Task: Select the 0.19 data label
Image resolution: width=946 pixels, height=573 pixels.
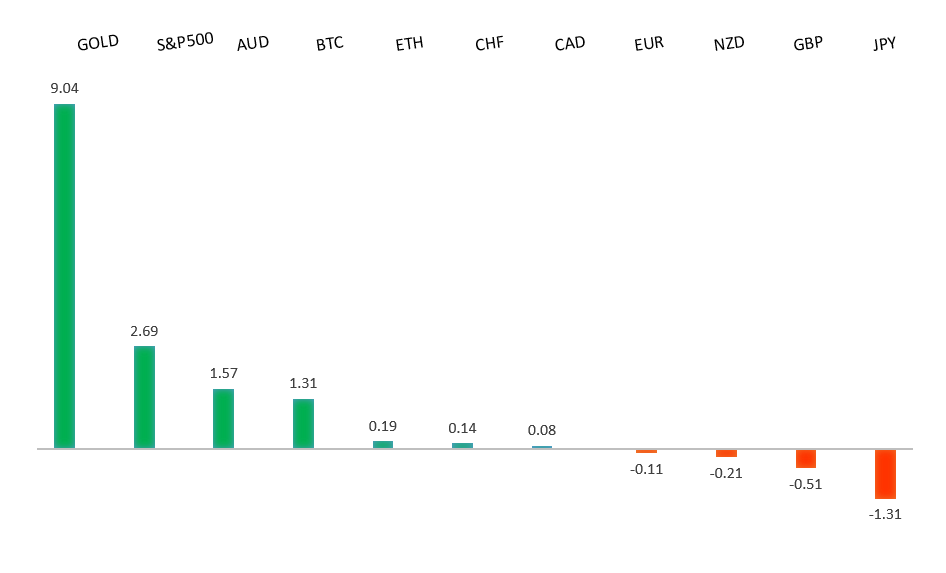Action: pos(383,426)
